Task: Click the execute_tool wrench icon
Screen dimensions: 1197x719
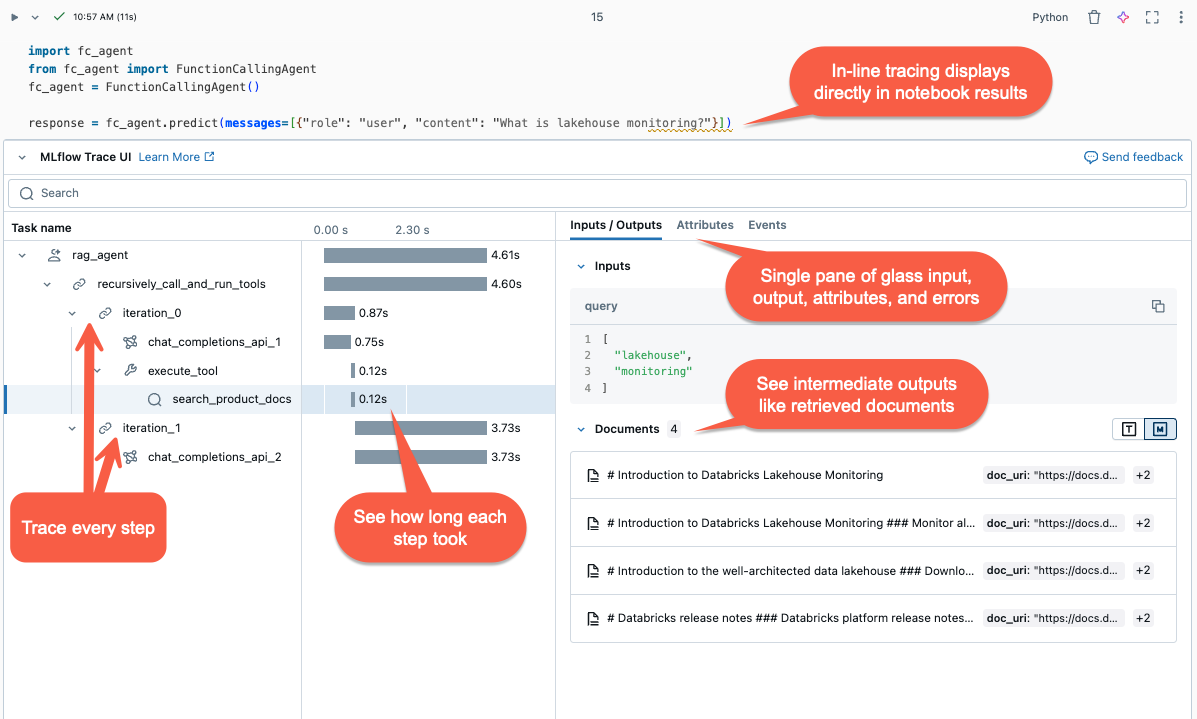Action: coord(130,370)
